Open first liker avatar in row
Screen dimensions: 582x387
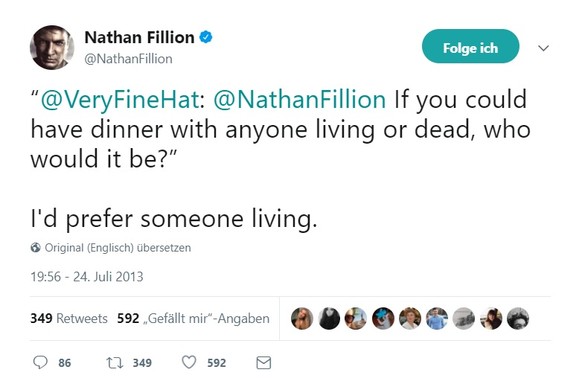click(x=302, y=318)
